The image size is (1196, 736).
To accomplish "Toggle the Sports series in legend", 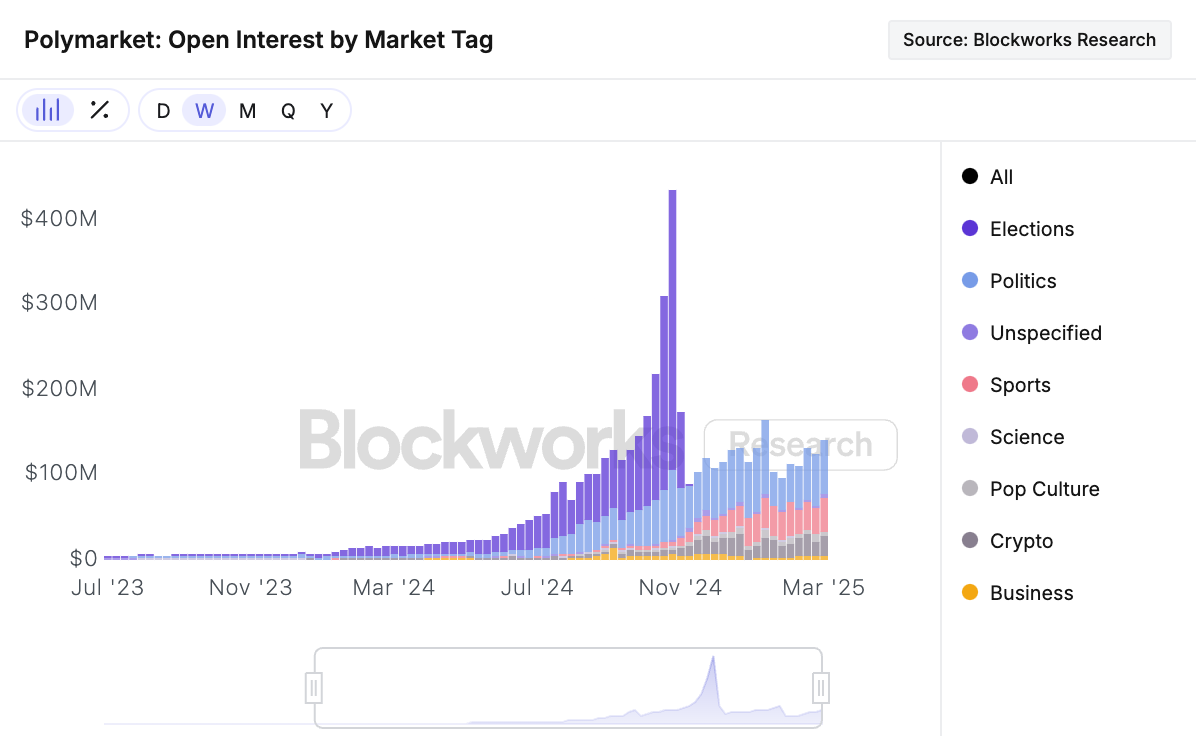I will pyautogui.click(x=1006, y=384).
